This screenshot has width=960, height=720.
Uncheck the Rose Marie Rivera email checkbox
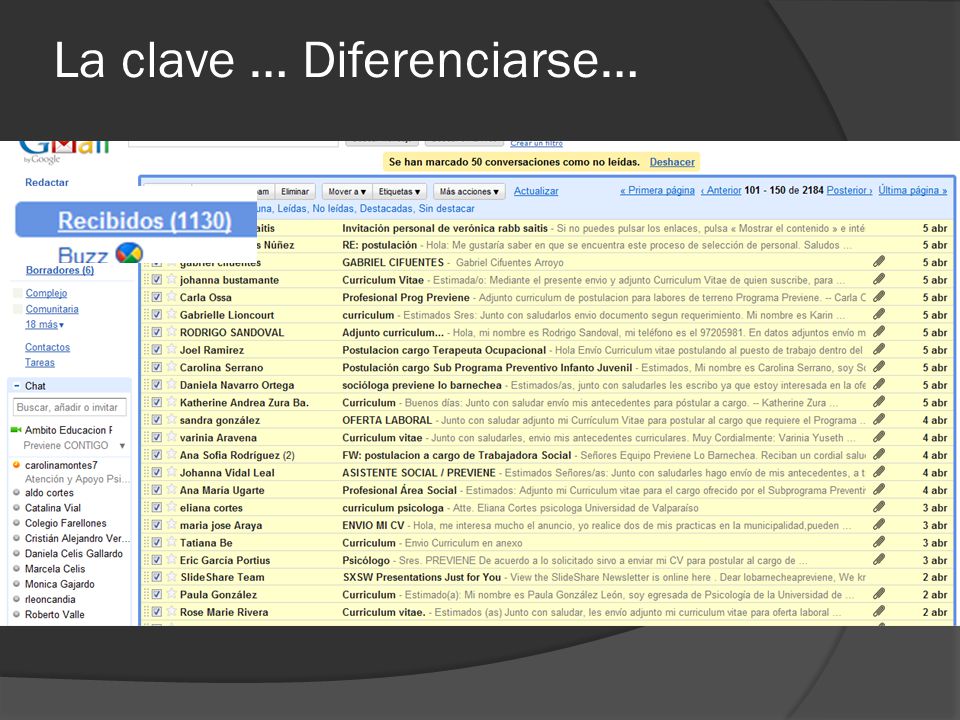[157, 612]
